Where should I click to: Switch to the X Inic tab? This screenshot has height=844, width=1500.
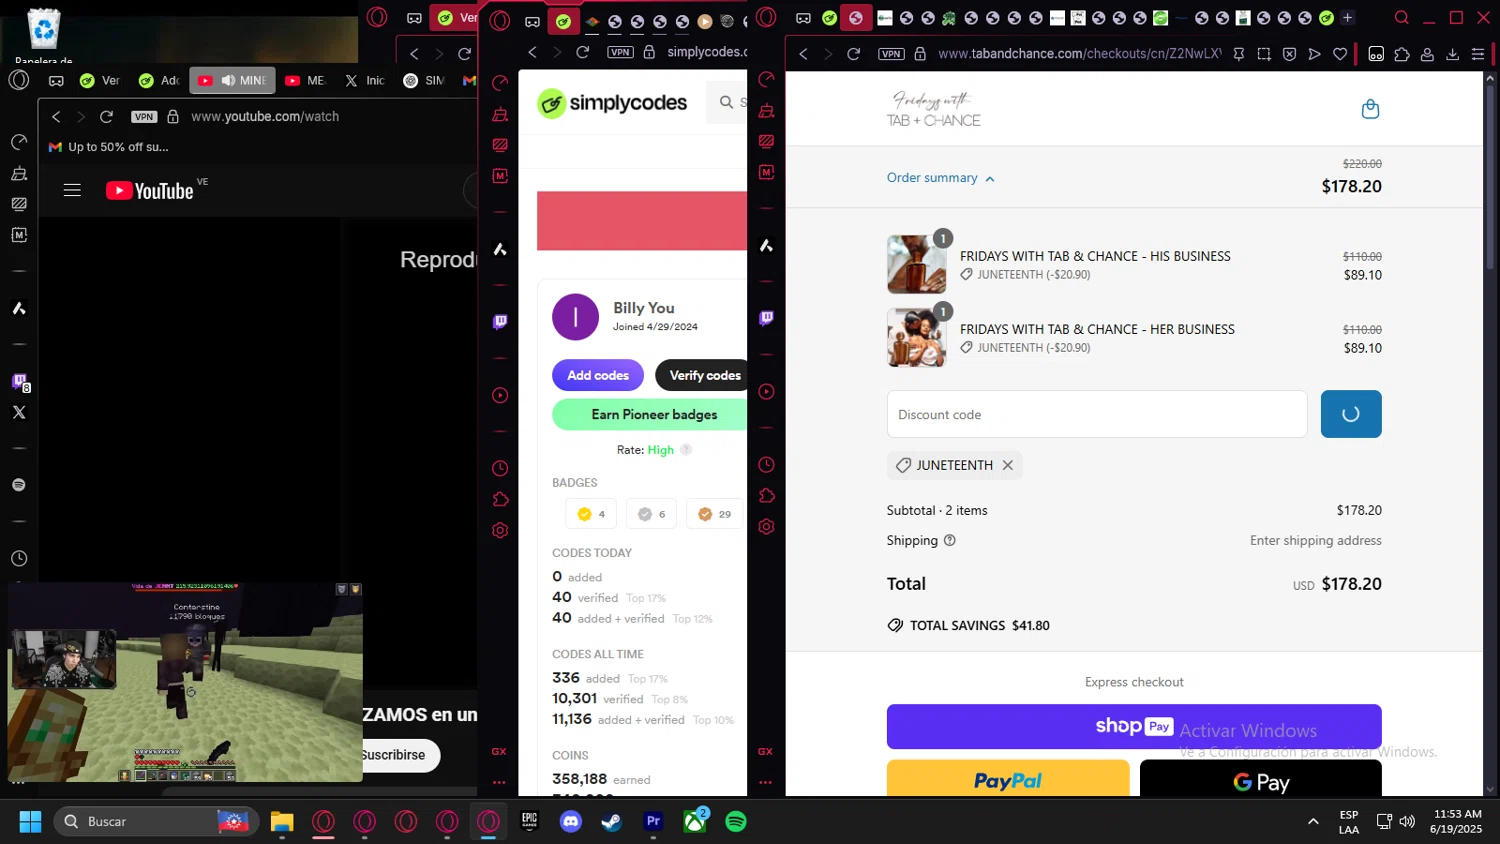[x=364, y=81]
